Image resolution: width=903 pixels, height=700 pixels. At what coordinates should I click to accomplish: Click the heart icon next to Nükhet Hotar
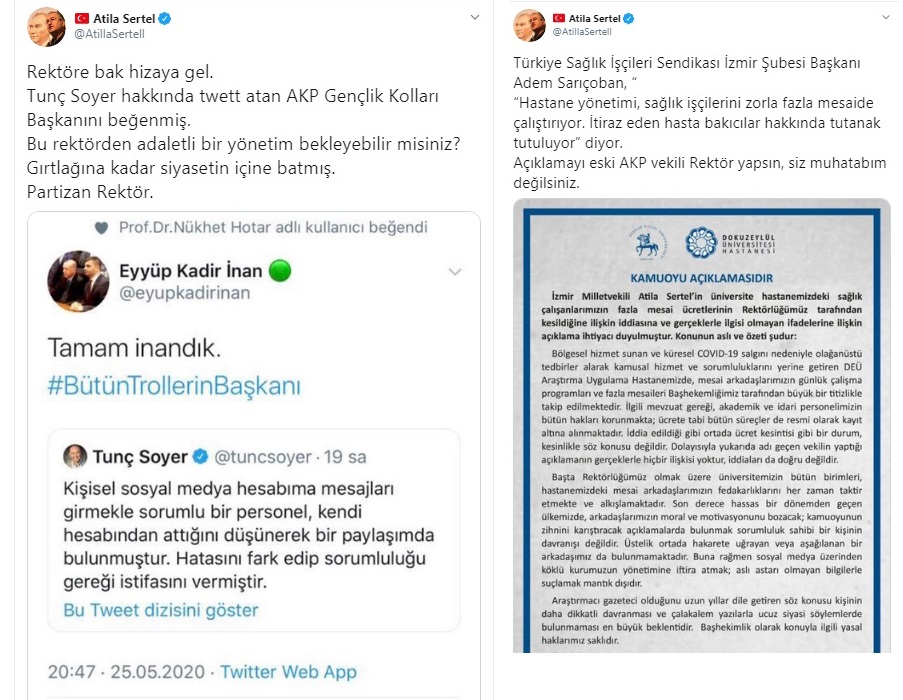tap(101, 228)
